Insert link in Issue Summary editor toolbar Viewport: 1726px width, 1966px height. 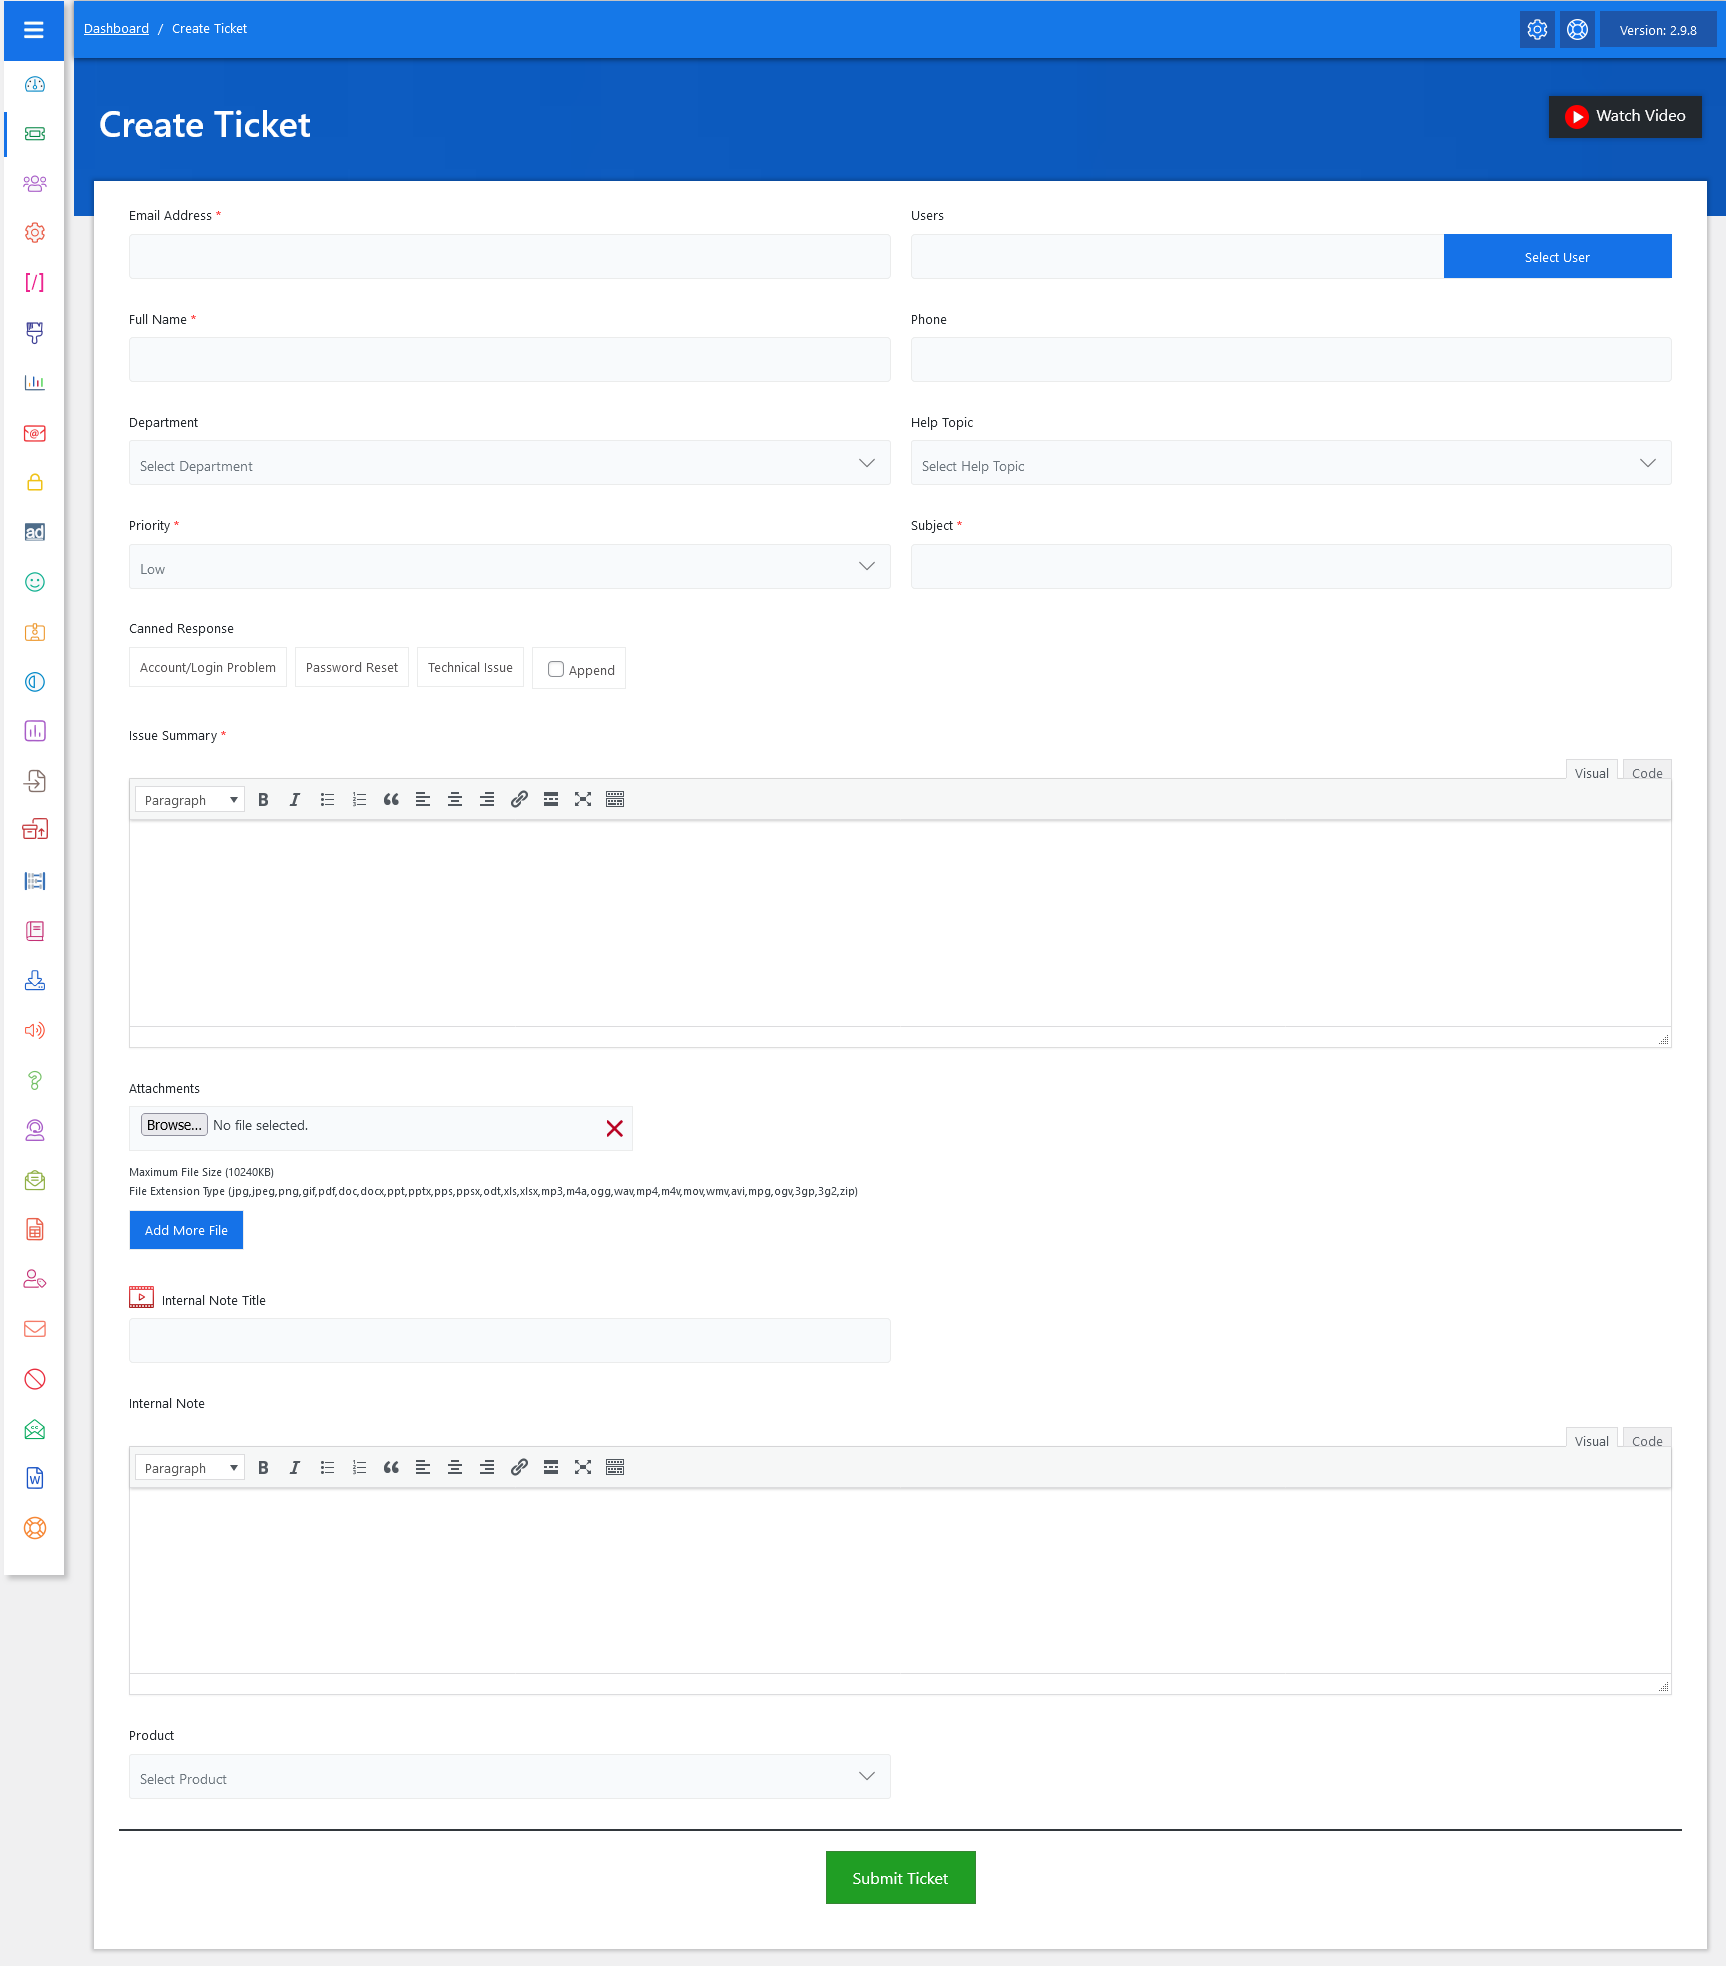point(519,800)
